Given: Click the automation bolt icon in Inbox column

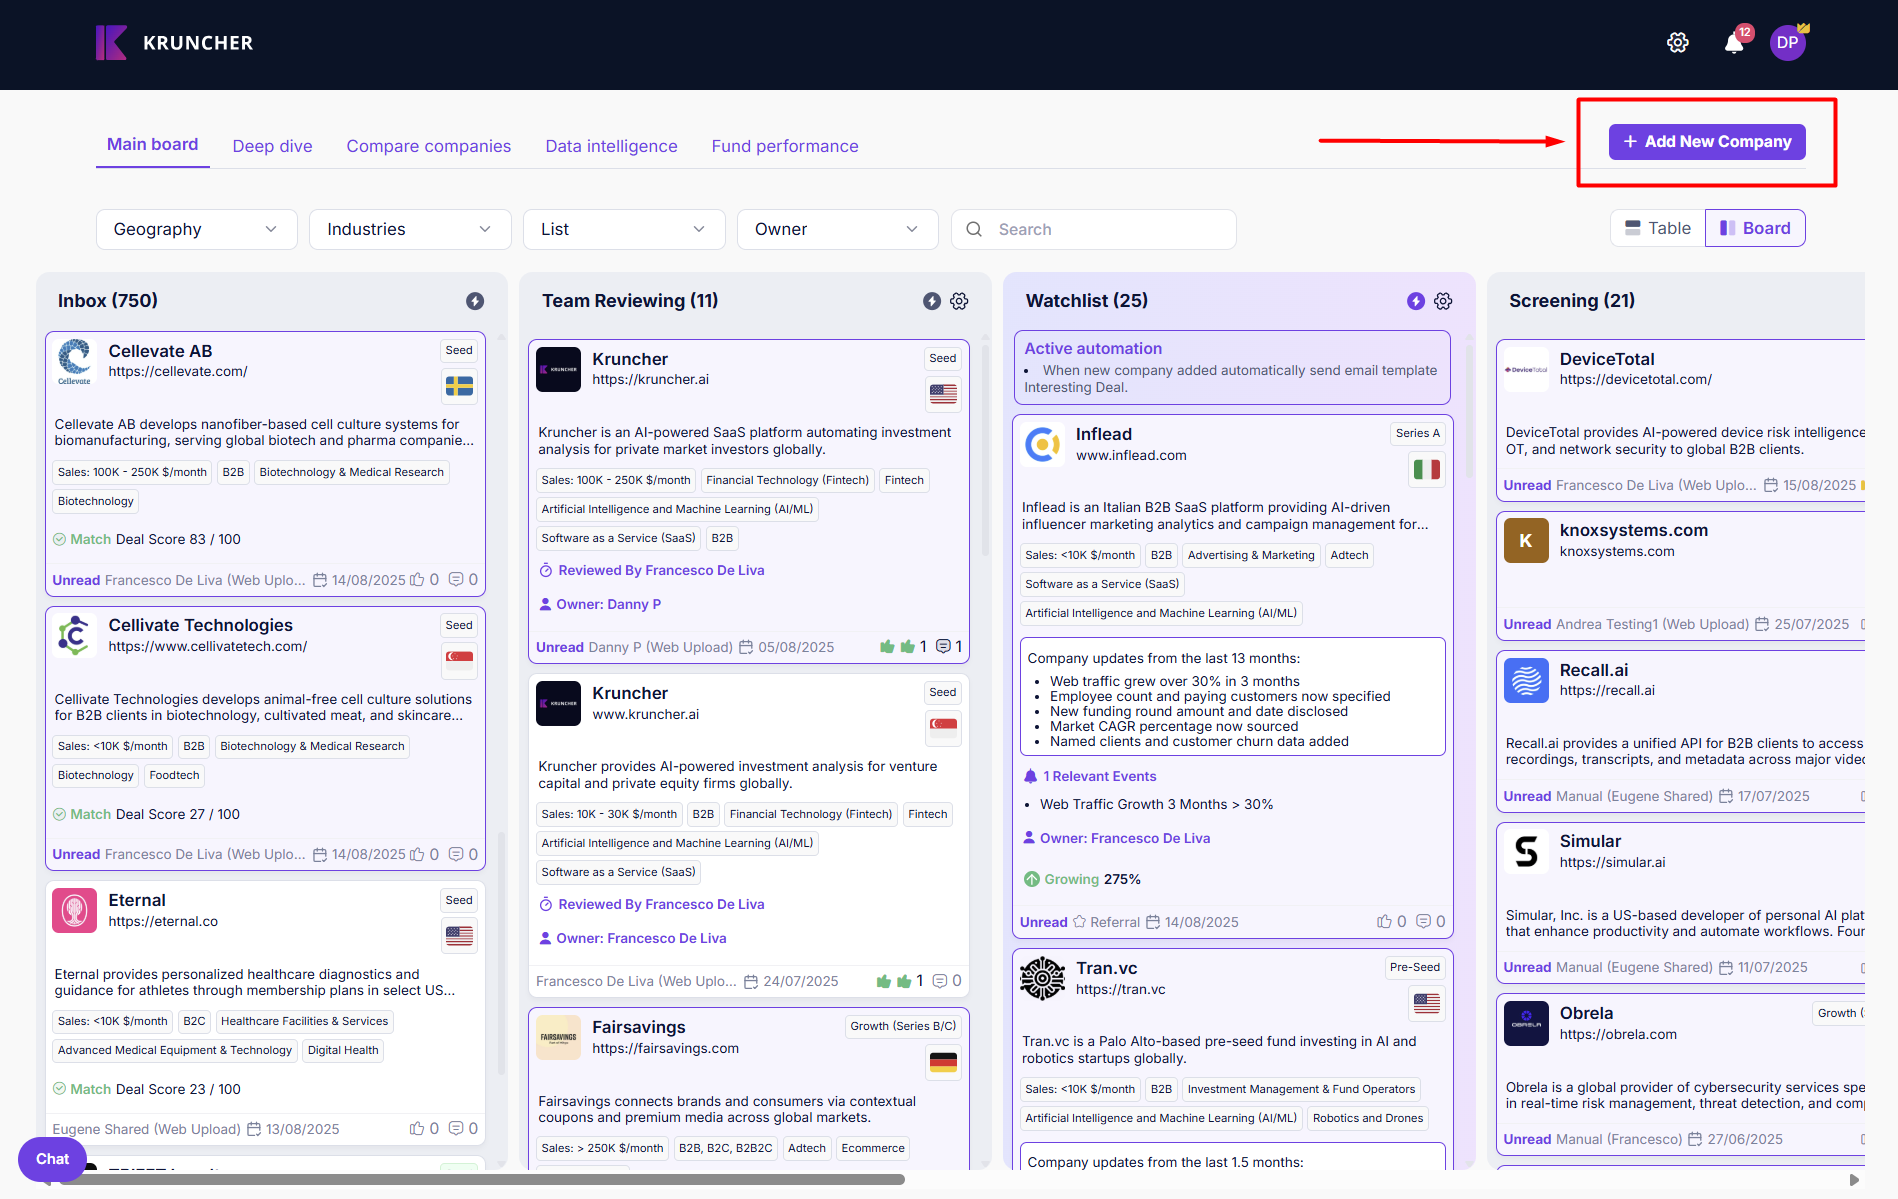Looking at the screenshot, I should tap(475, 301).
